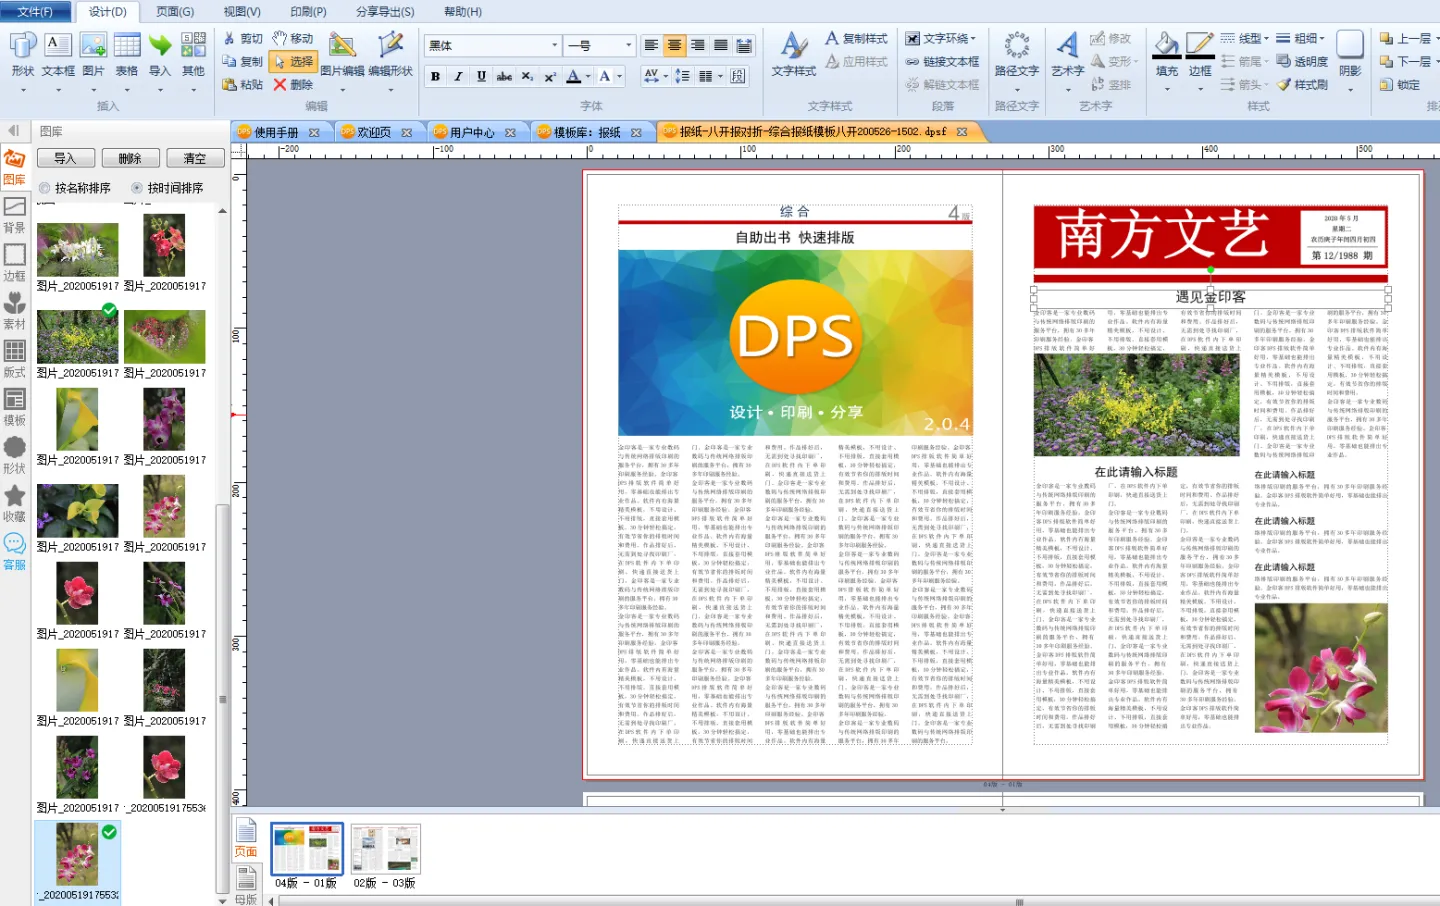Click the 移动 hand move tool
This screenshot has width=1440, height=906.
(x=293, y=38)
